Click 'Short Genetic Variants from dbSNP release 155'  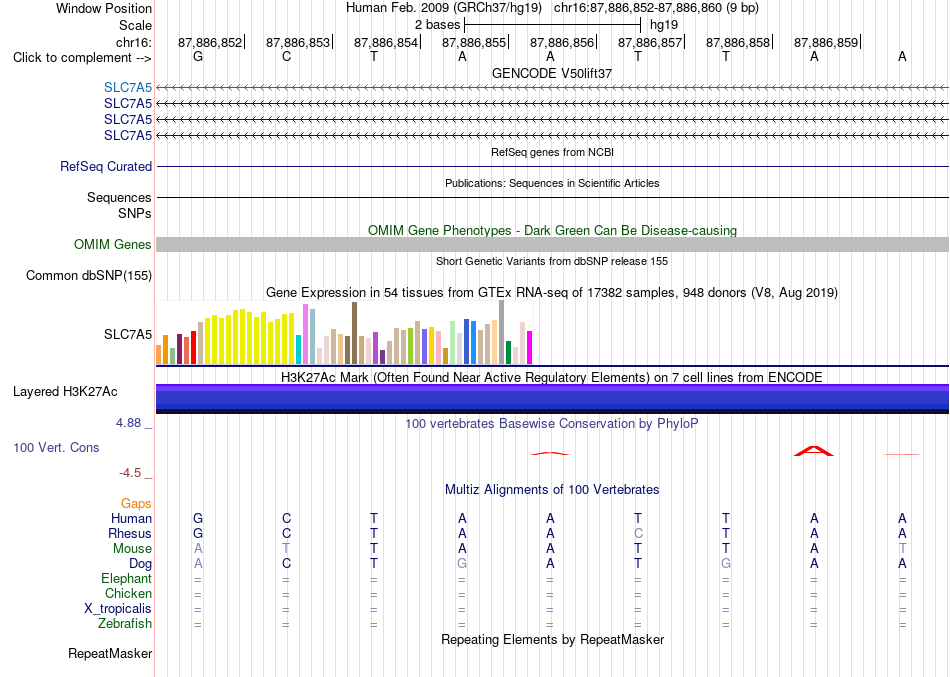pos(552,261)
